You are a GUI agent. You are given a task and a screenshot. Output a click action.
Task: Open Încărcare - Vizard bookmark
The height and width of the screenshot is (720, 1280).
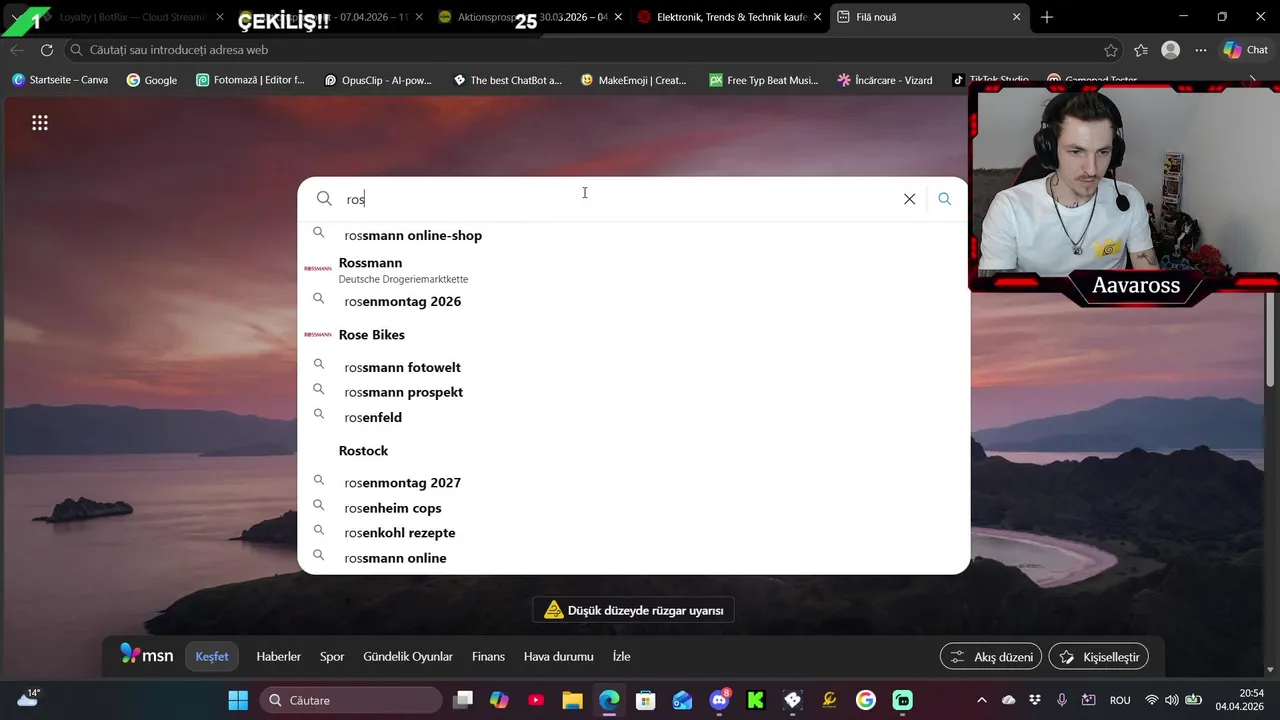click(x=885, y=80)
